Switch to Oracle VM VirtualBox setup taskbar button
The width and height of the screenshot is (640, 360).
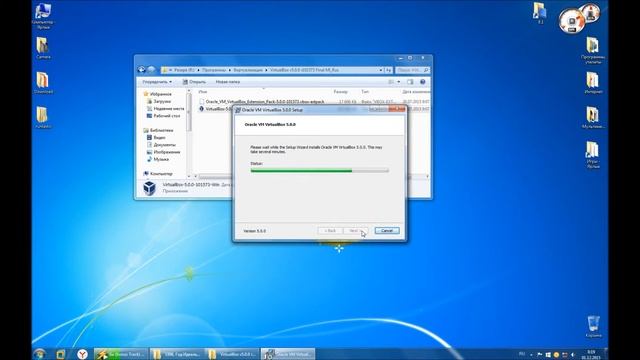point(288,354)
